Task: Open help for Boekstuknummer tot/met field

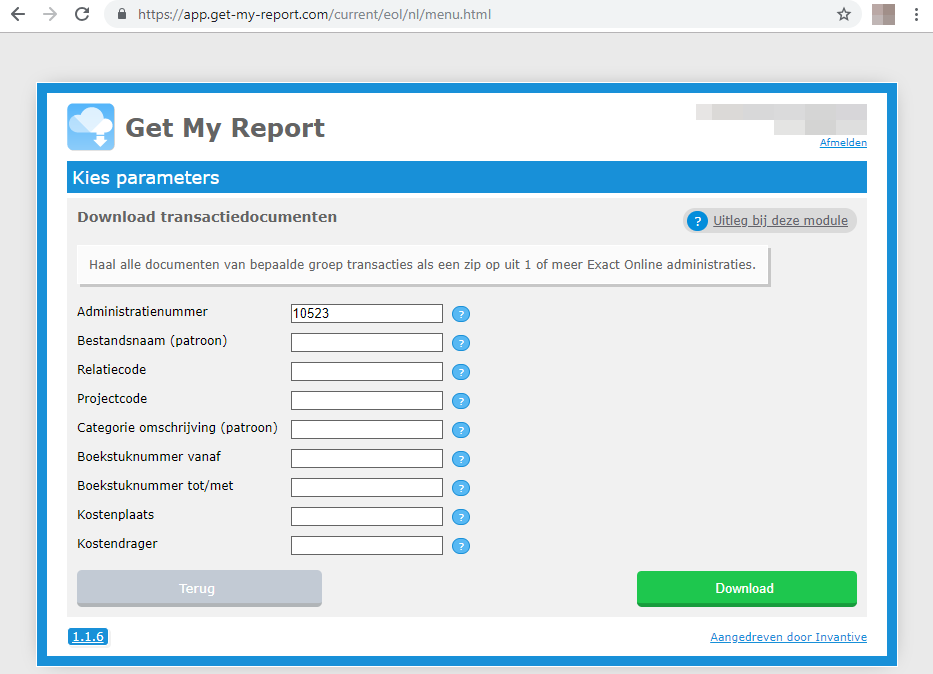Action: point(461,488)
